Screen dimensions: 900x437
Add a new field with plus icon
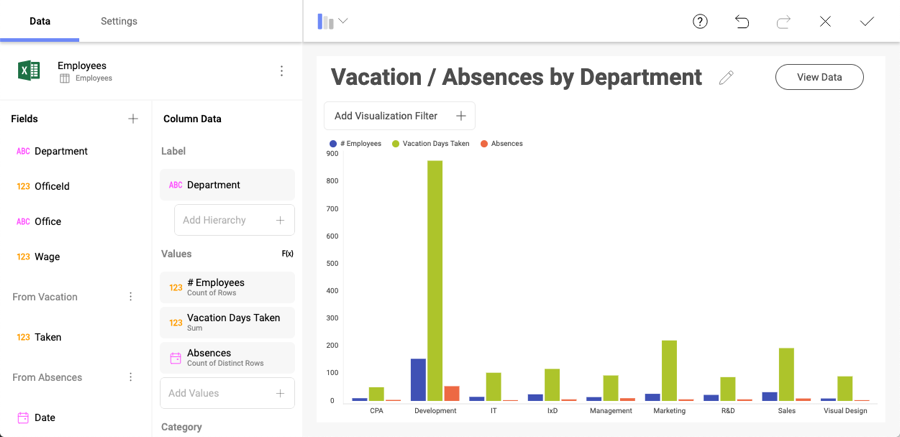(133, 119)
